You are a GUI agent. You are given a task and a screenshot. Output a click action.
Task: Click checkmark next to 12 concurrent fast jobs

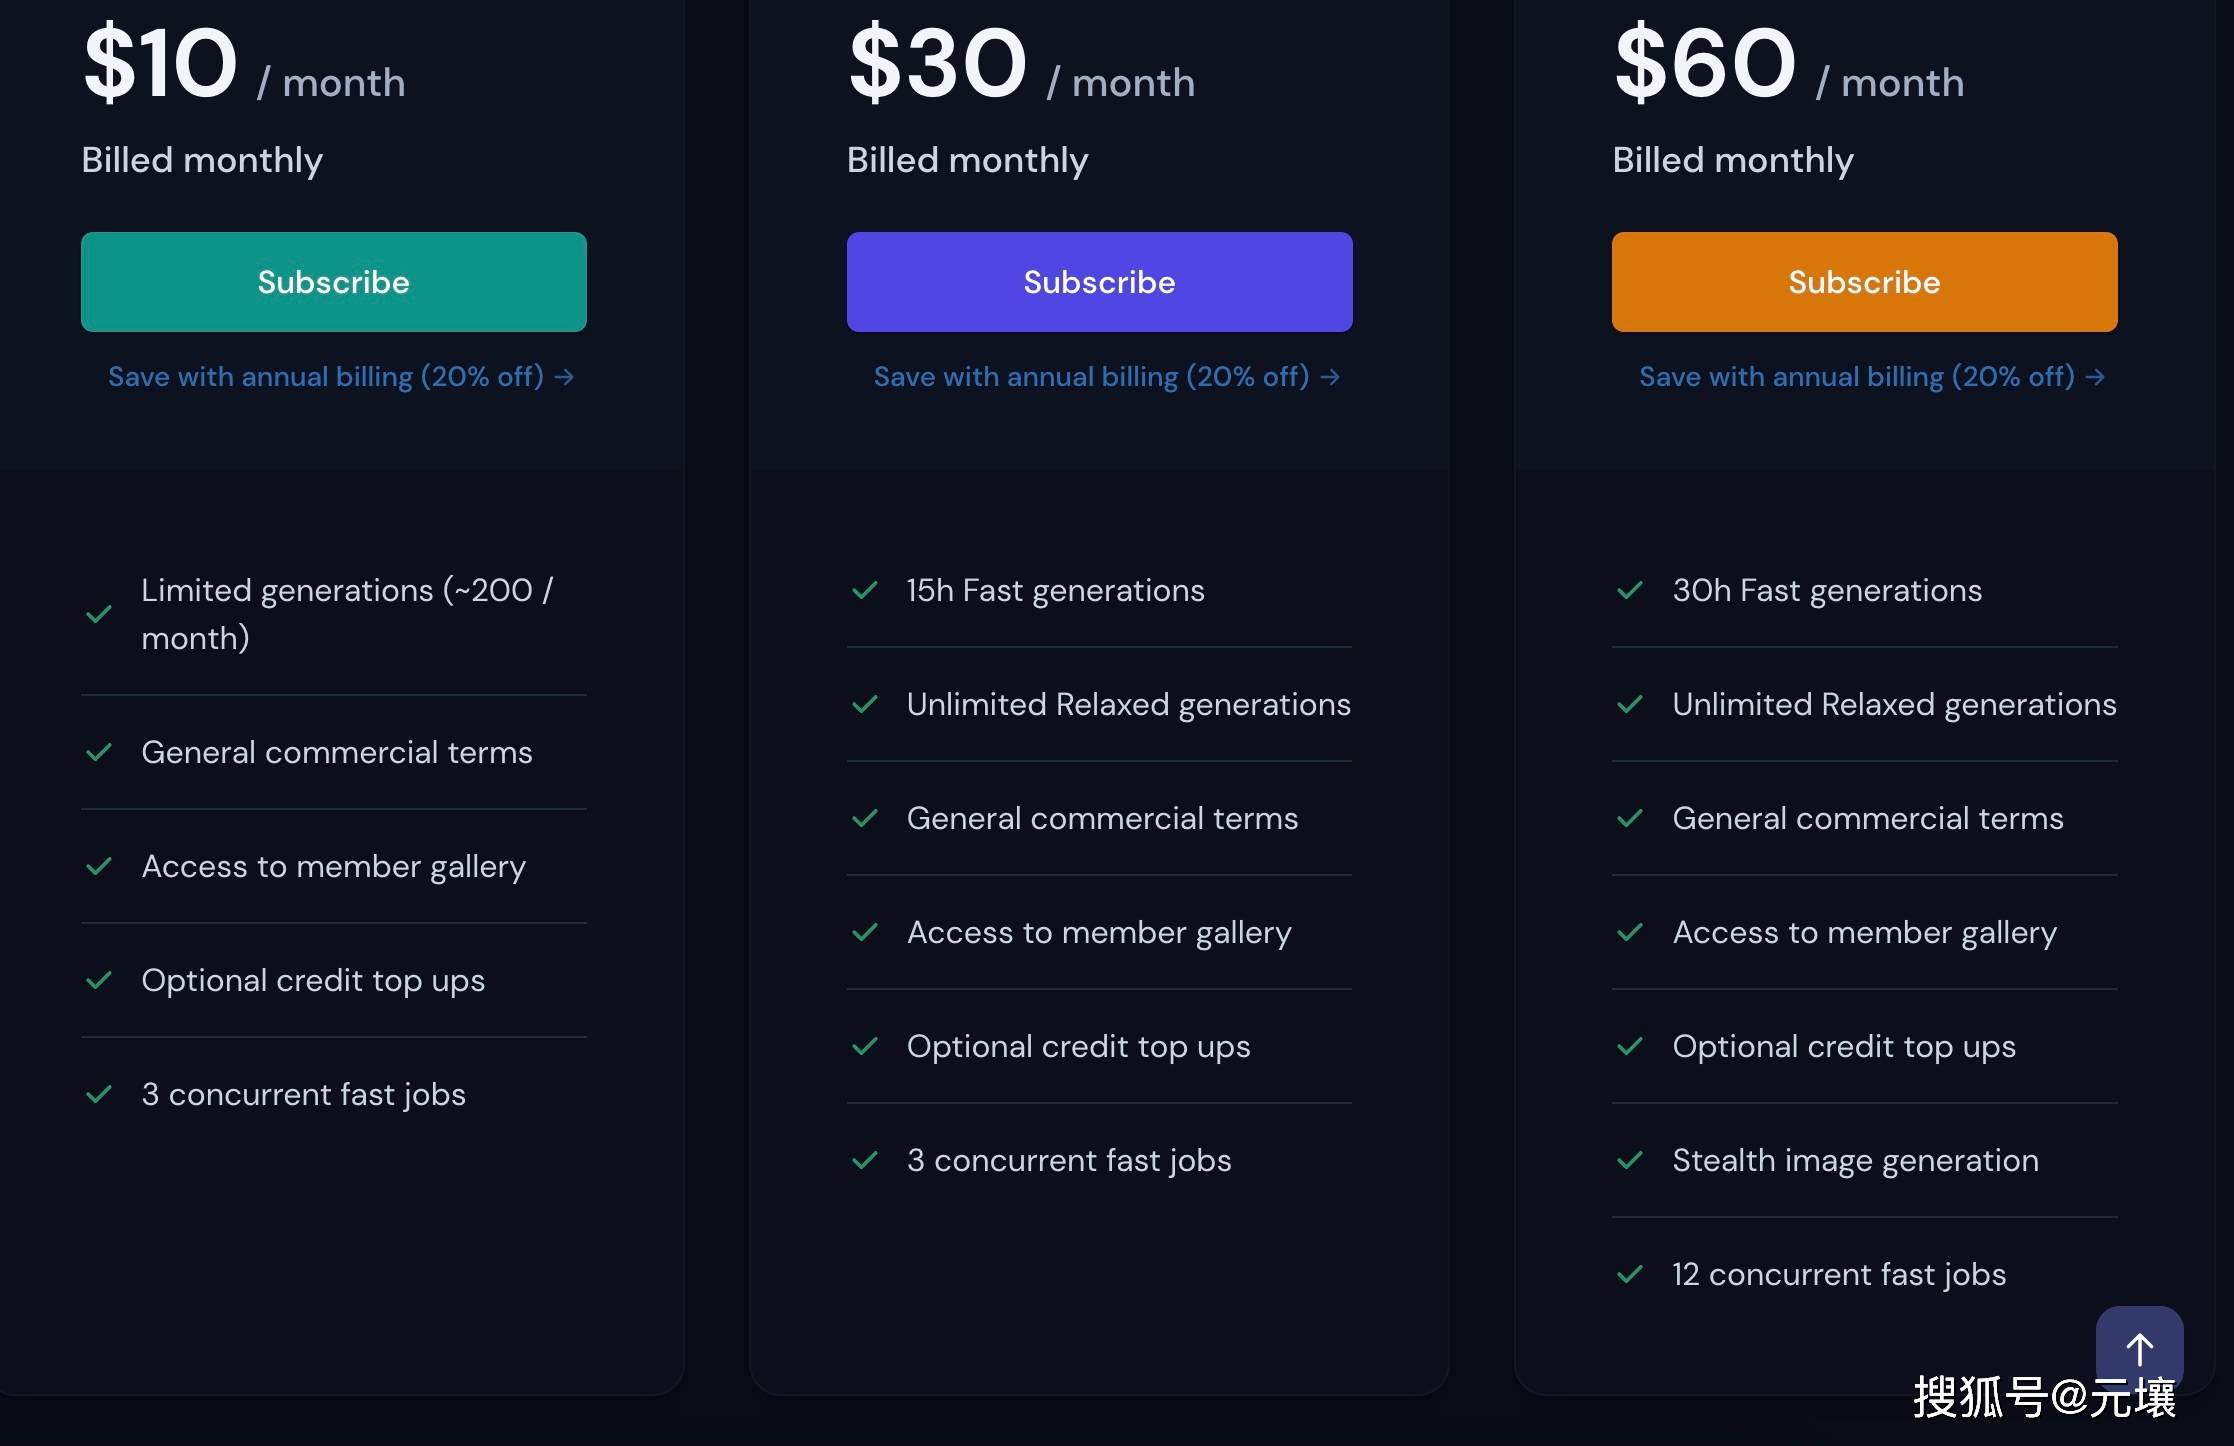coord(1630,1274)
